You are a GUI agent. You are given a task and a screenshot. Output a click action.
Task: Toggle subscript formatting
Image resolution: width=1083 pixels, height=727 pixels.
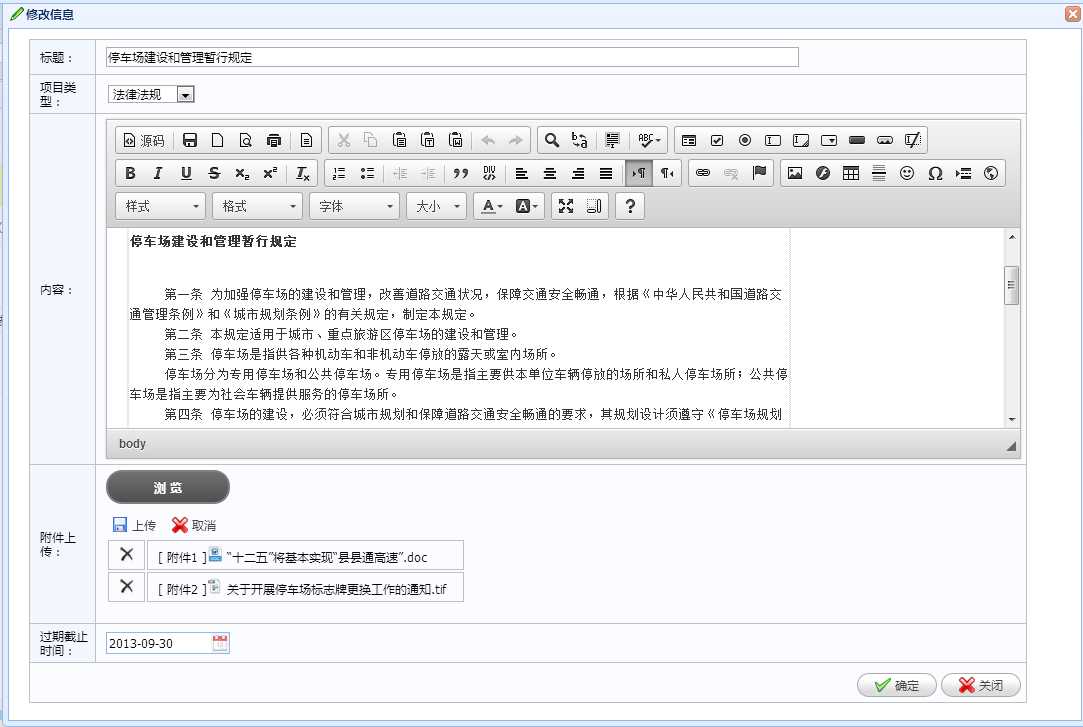[x=242, y=173]
